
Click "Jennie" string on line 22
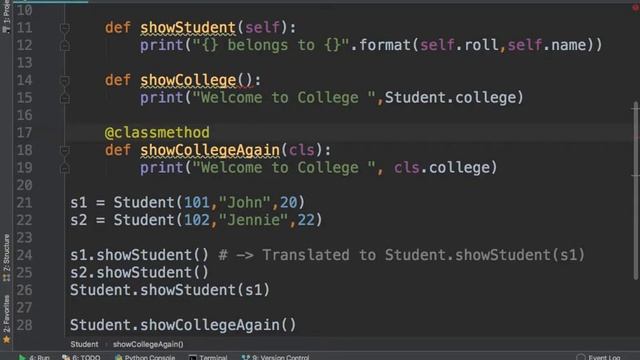pos(253,220)
